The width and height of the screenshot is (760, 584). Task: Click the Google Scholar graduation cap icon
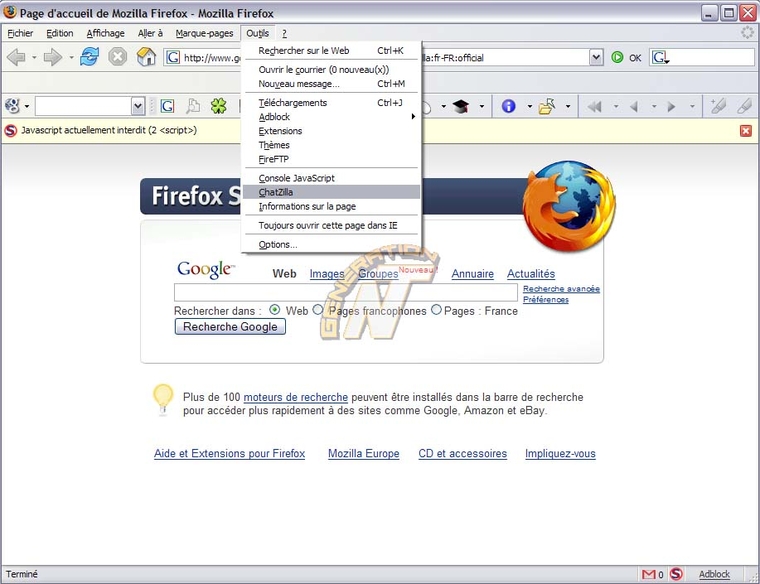point(460,106)
